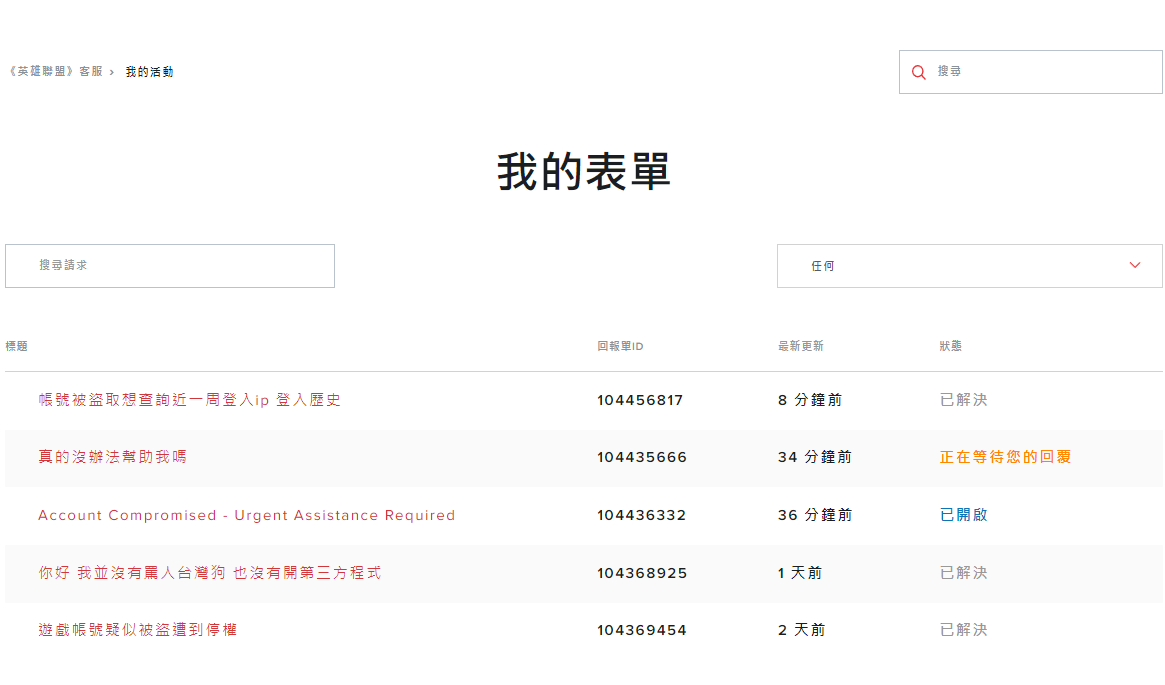Expand the 任何 status filter dropdown

(969, 266)
